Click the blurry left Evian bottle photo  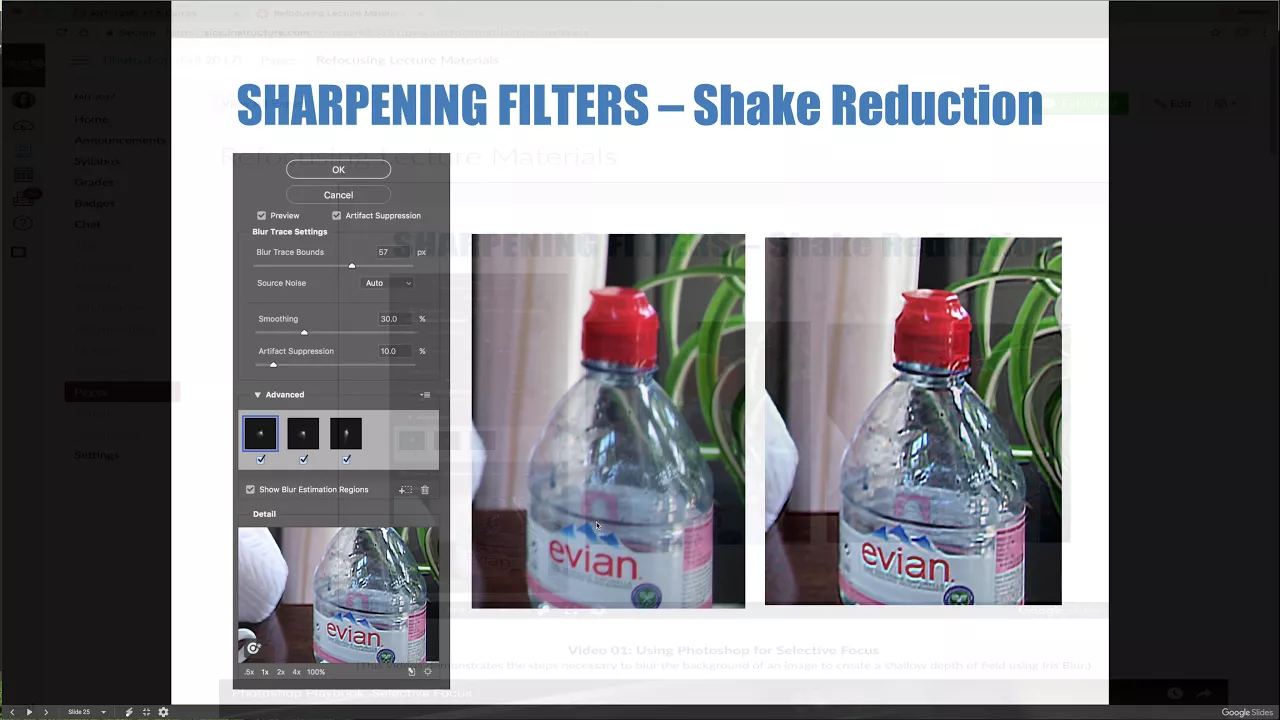[608, 421]
